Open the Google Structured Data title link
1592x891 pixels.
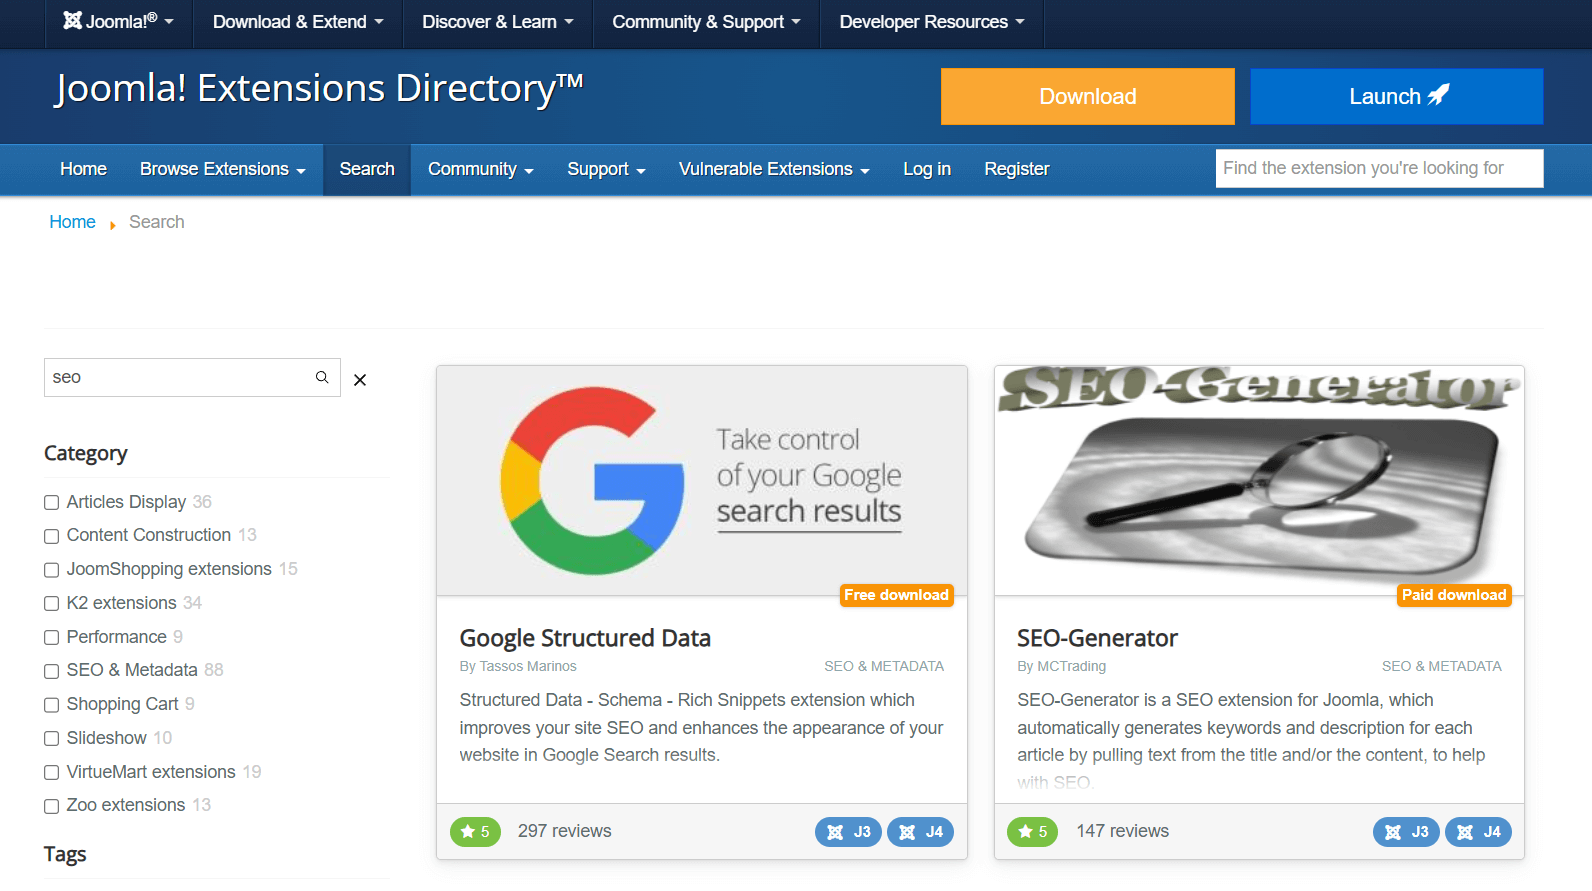pyautogui.click(x=585, y=638)
